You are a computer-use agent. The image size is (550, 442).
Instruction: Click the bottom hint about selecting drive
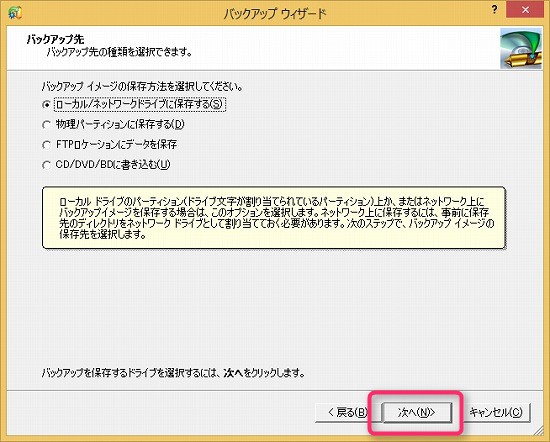(x=173, y=373)
